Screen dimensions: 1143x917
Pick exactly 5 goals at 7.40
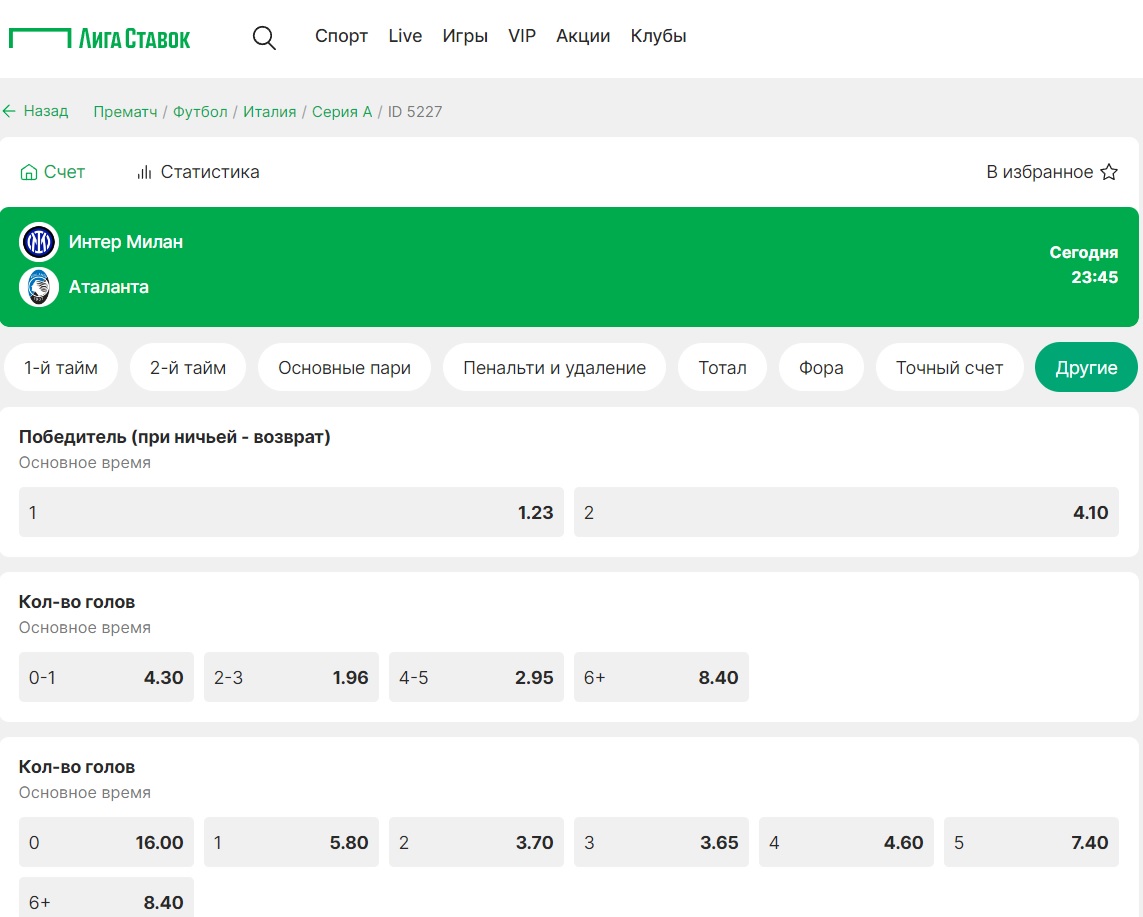click(1031, 842)
